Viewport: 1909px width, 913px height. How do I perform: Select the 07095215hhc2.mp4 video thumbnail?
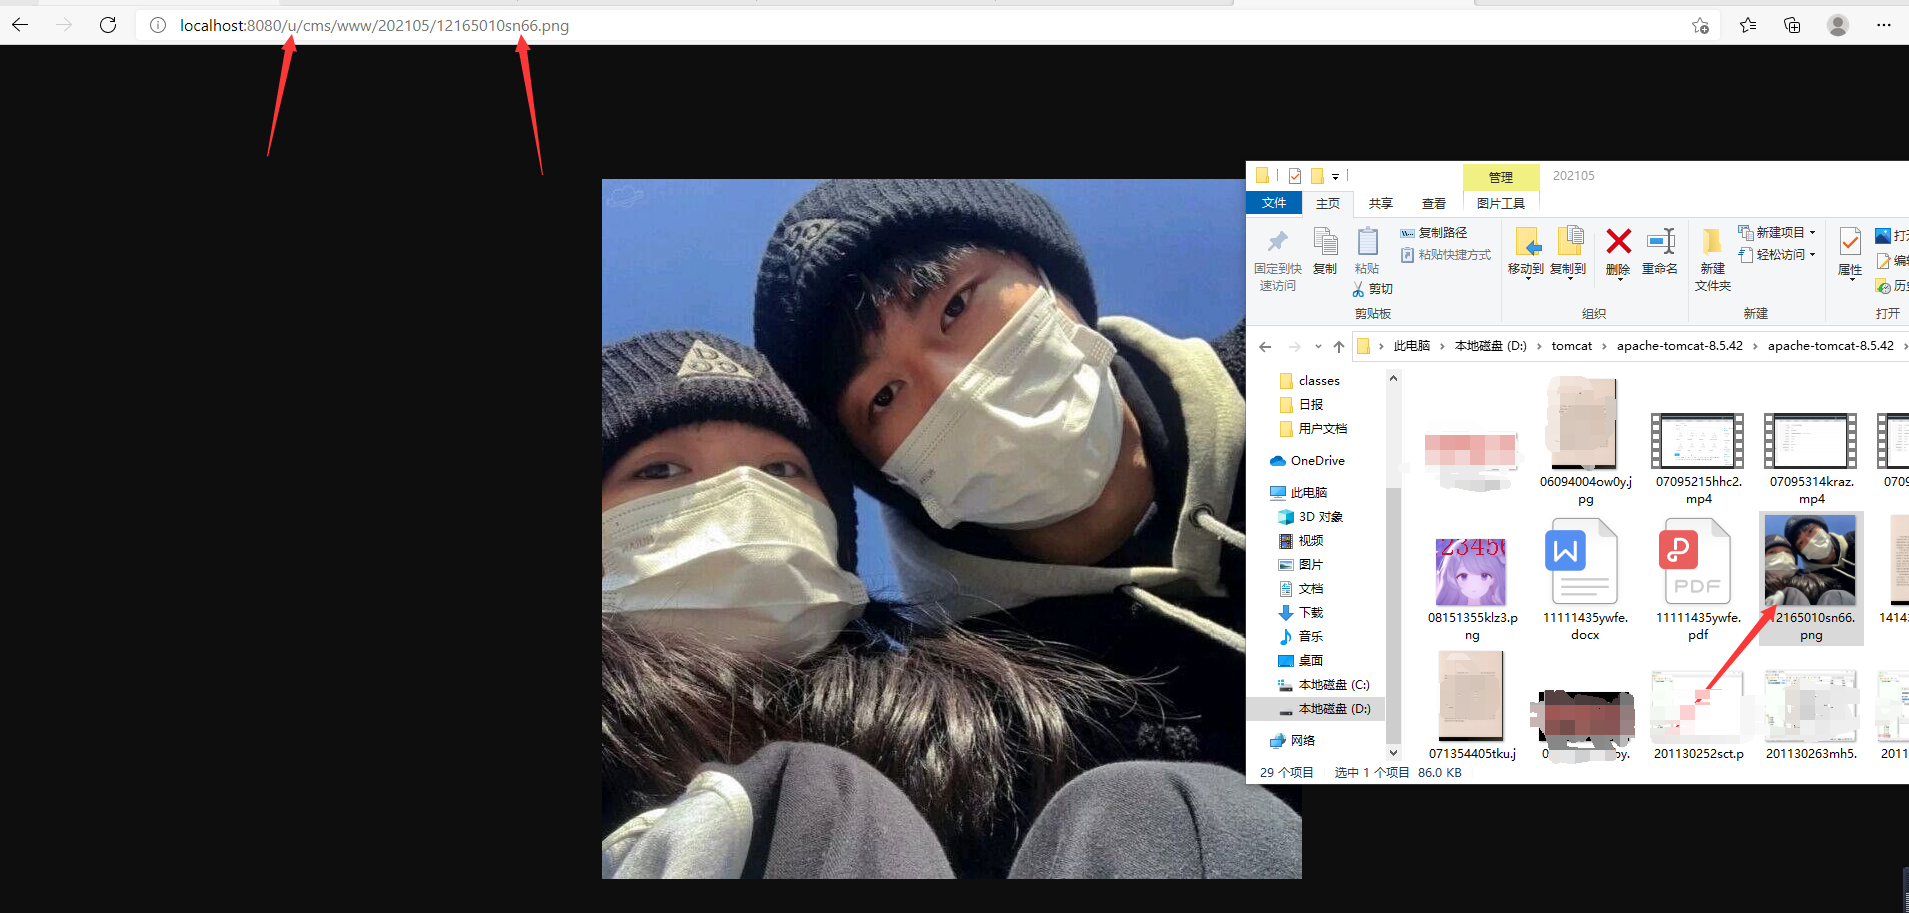[1698, 442]
